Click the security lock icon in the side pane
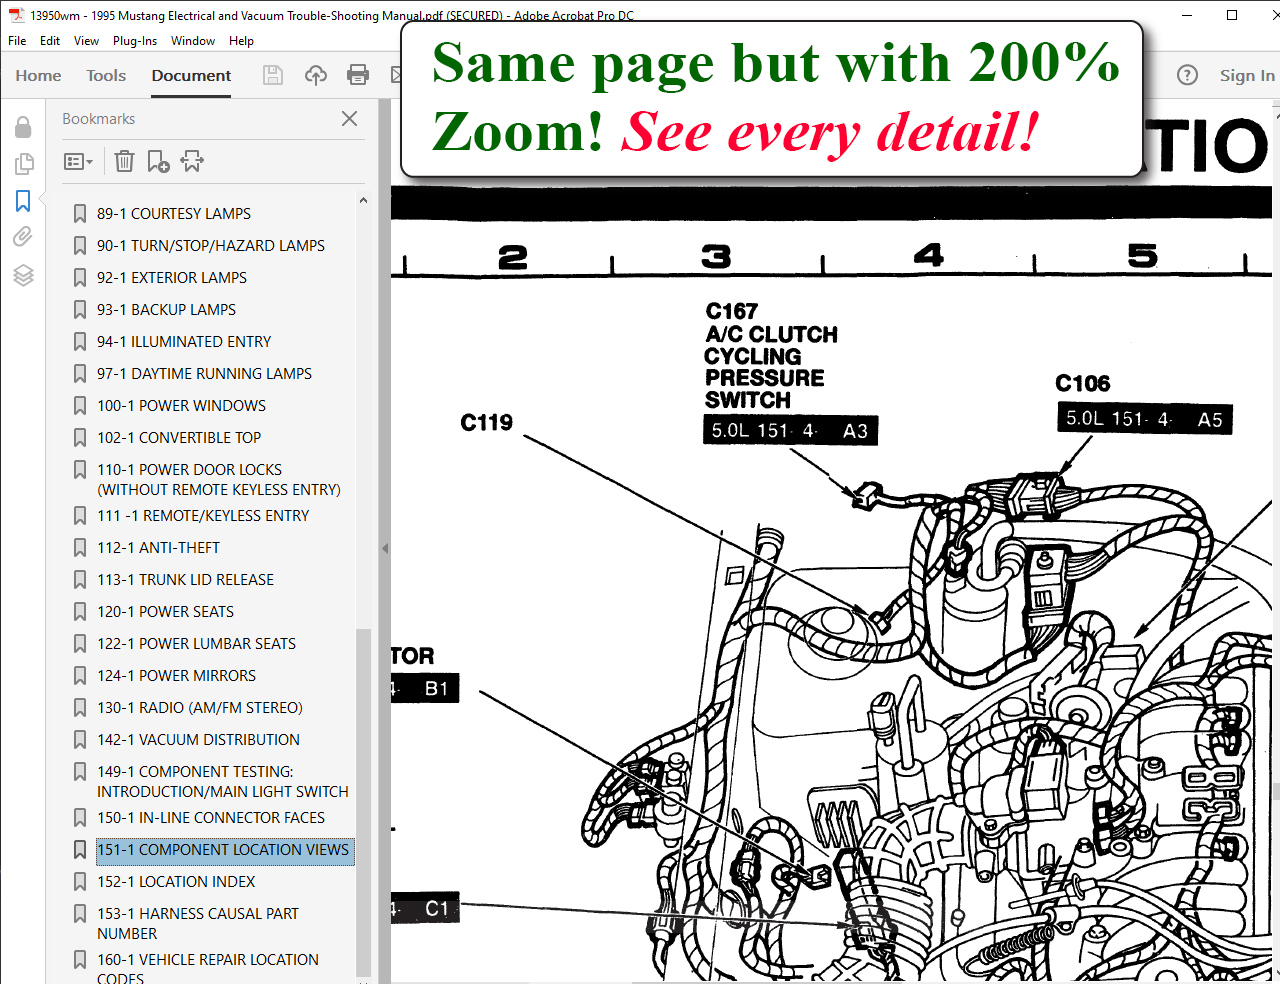Screen dimensions: 1280x984 point(23,127)
